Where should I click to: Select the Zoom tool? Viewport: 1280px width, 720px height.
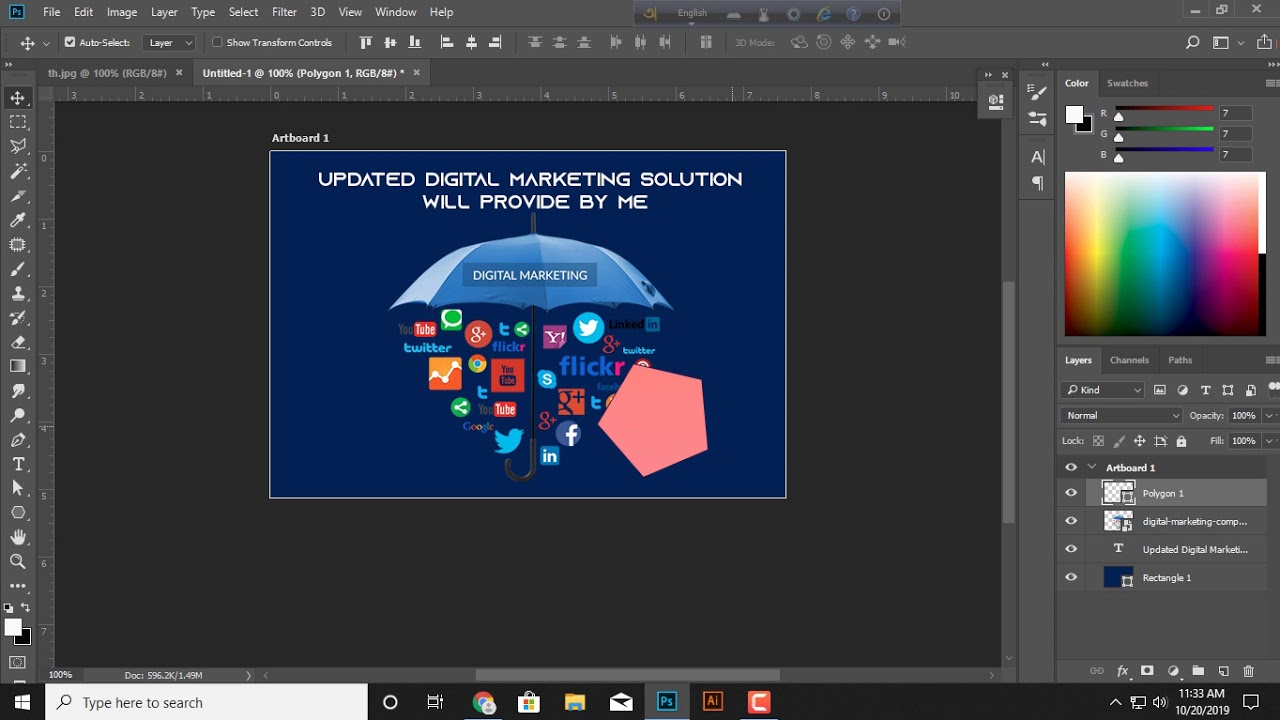click(18, 562)
